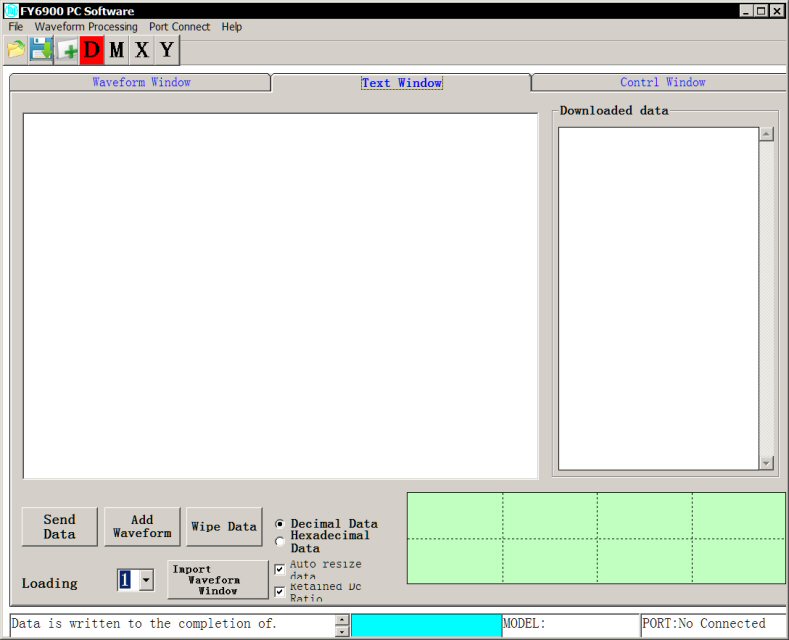Open the Waveform Processing menu
Image resolution: width=789 pixels, height=640 pixels.
86,27
